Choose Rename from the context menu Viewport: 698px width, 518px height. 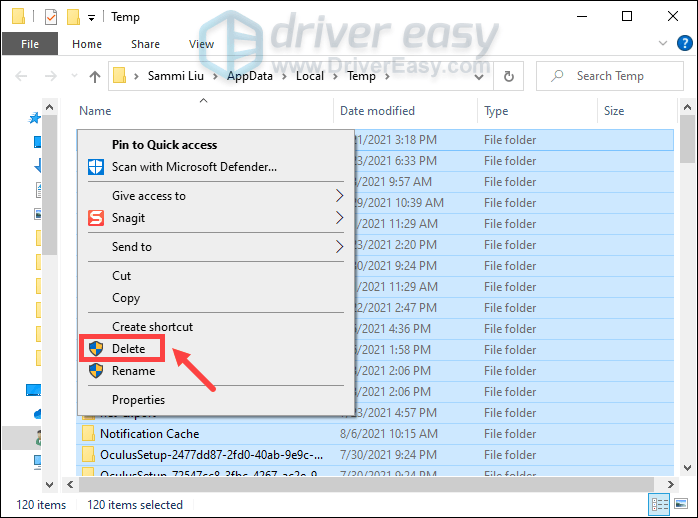pyautogui.click(x=133, y=371)
